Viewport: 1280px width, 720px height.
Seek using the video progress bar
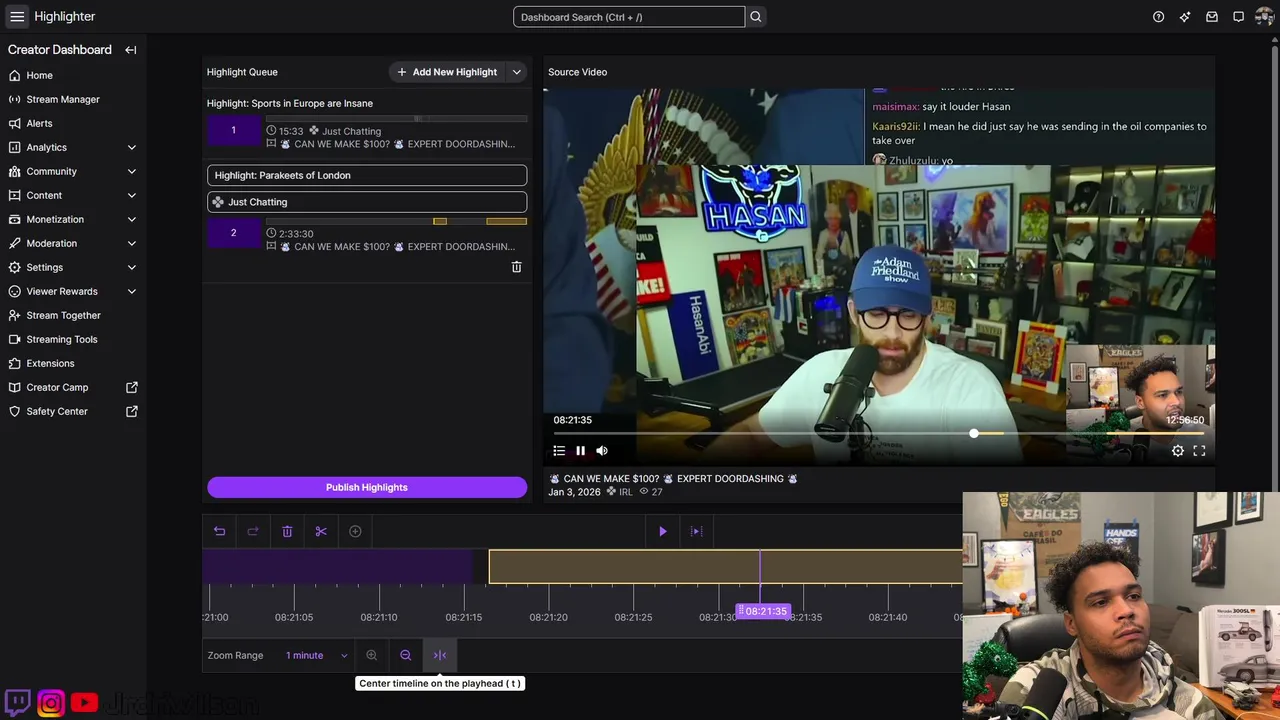[879, 433]
